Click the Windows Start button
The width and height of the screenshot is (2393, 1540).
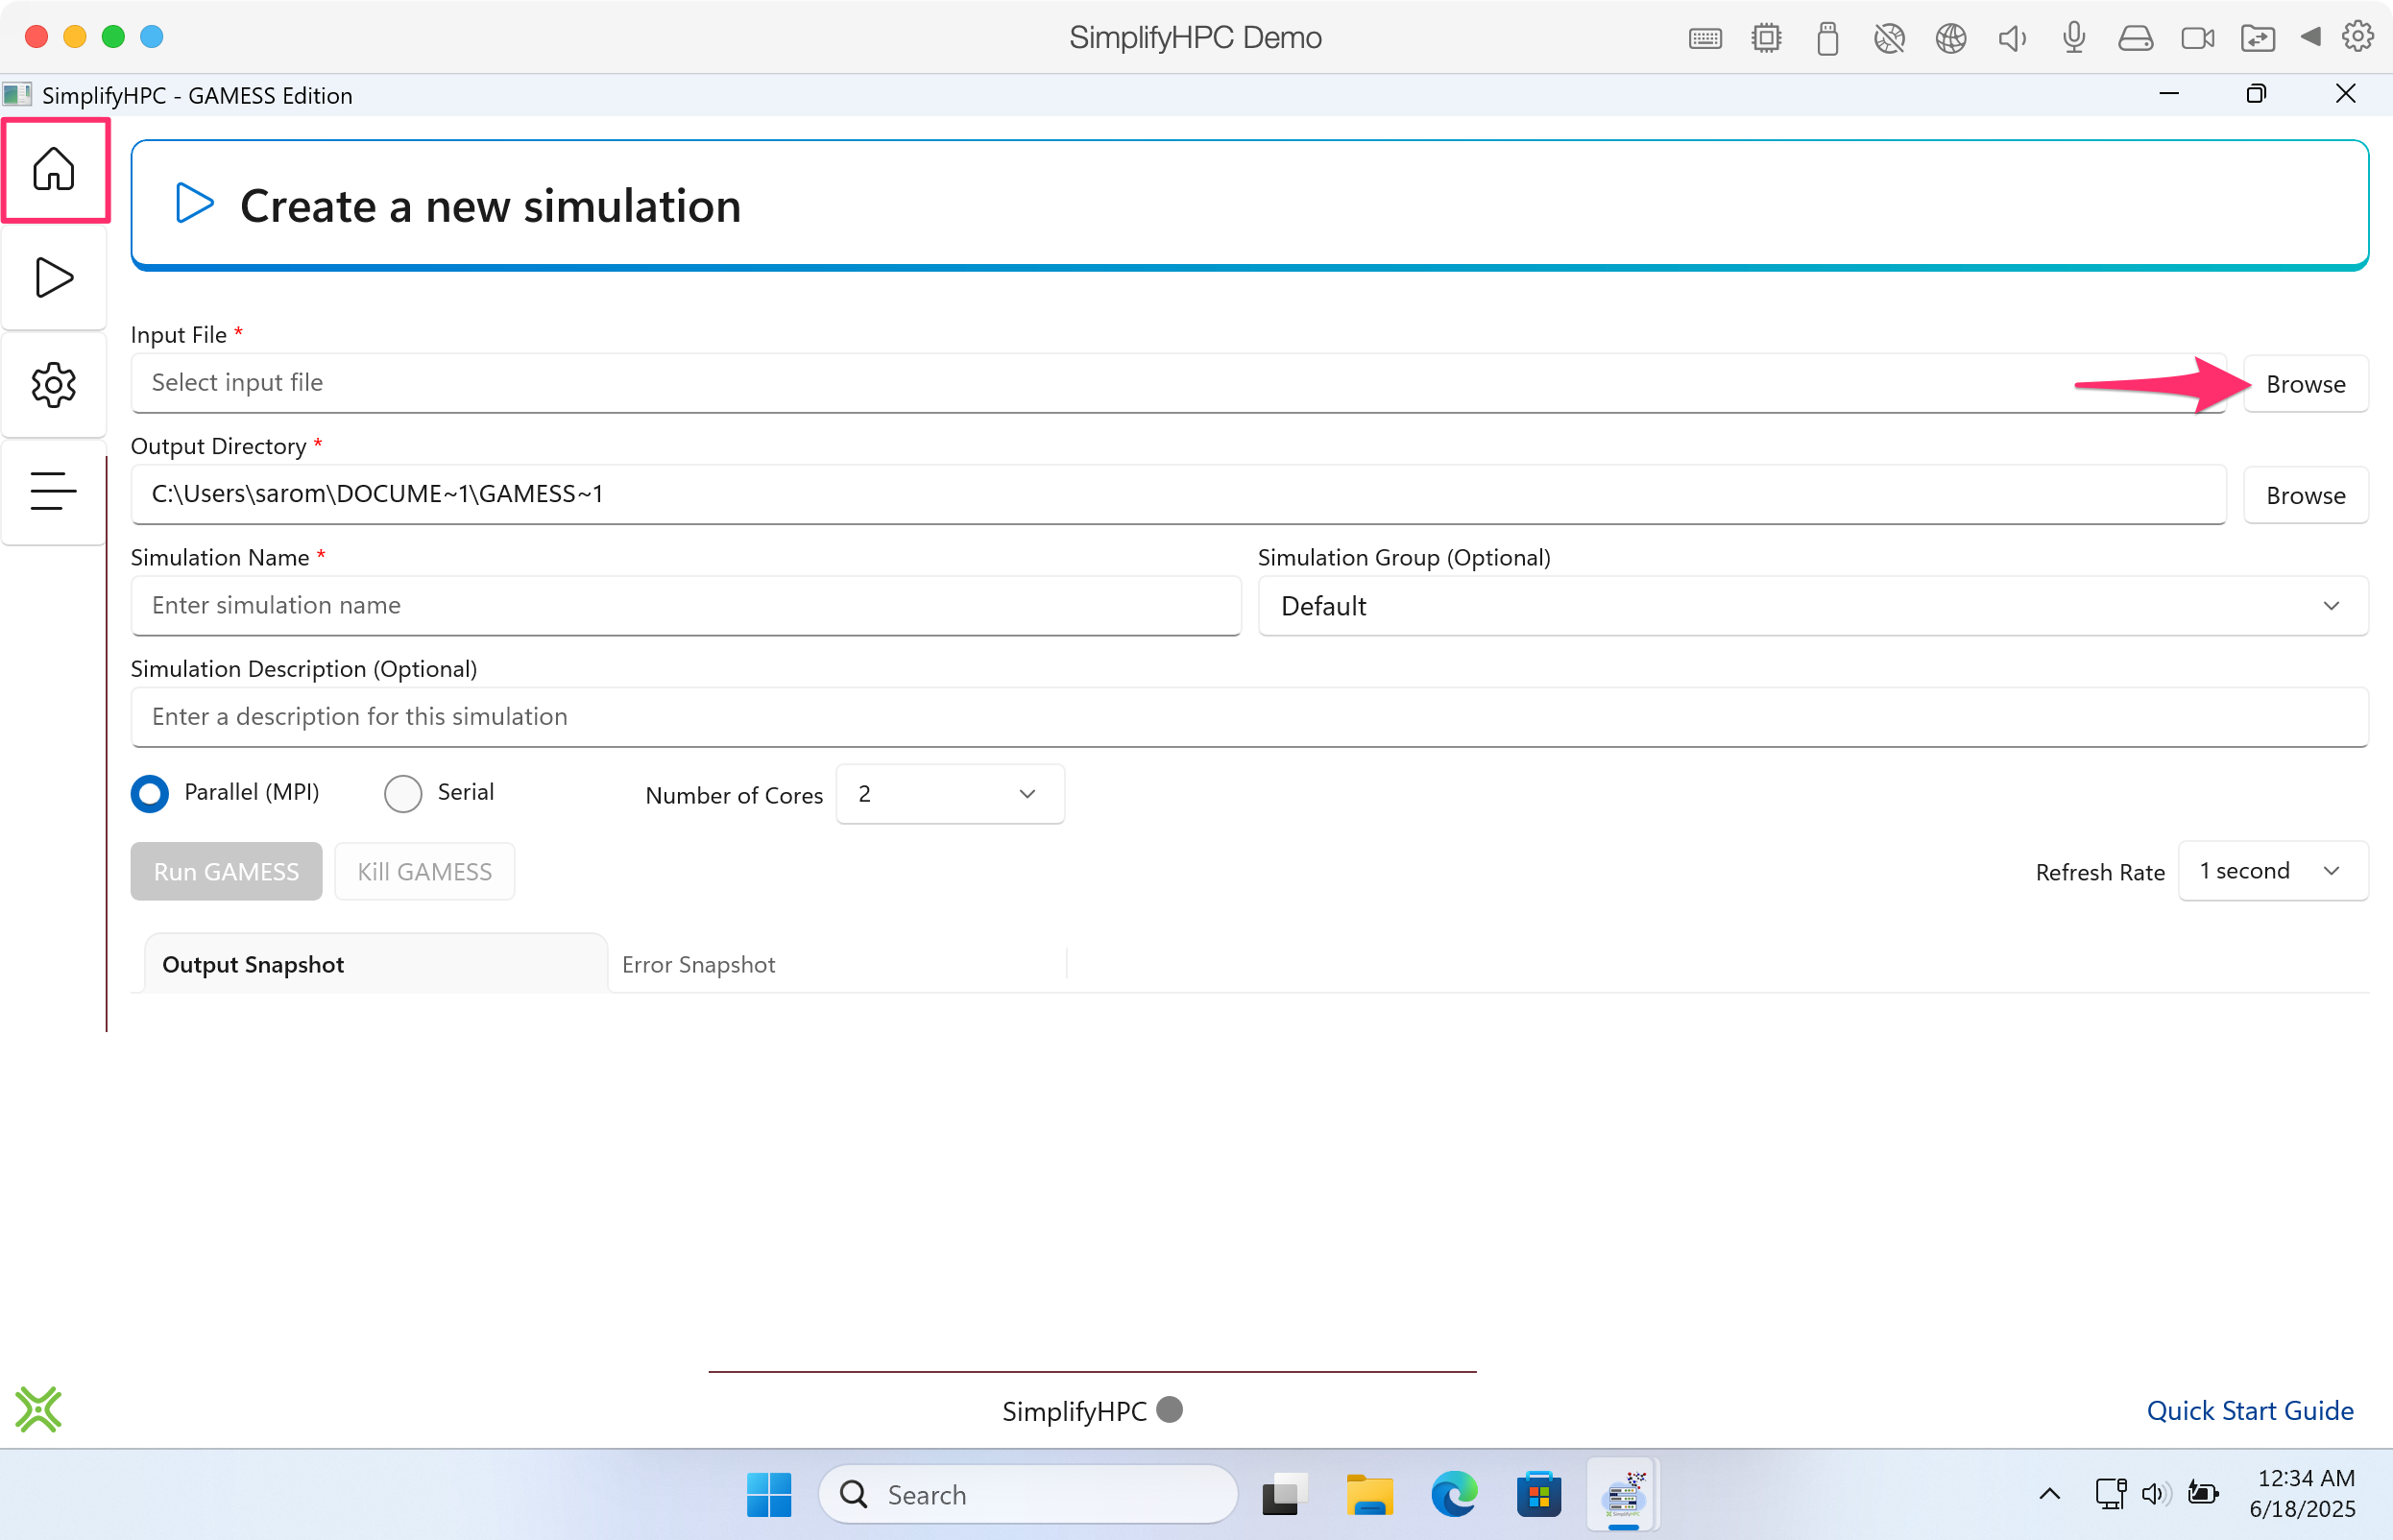(768, 1495)
